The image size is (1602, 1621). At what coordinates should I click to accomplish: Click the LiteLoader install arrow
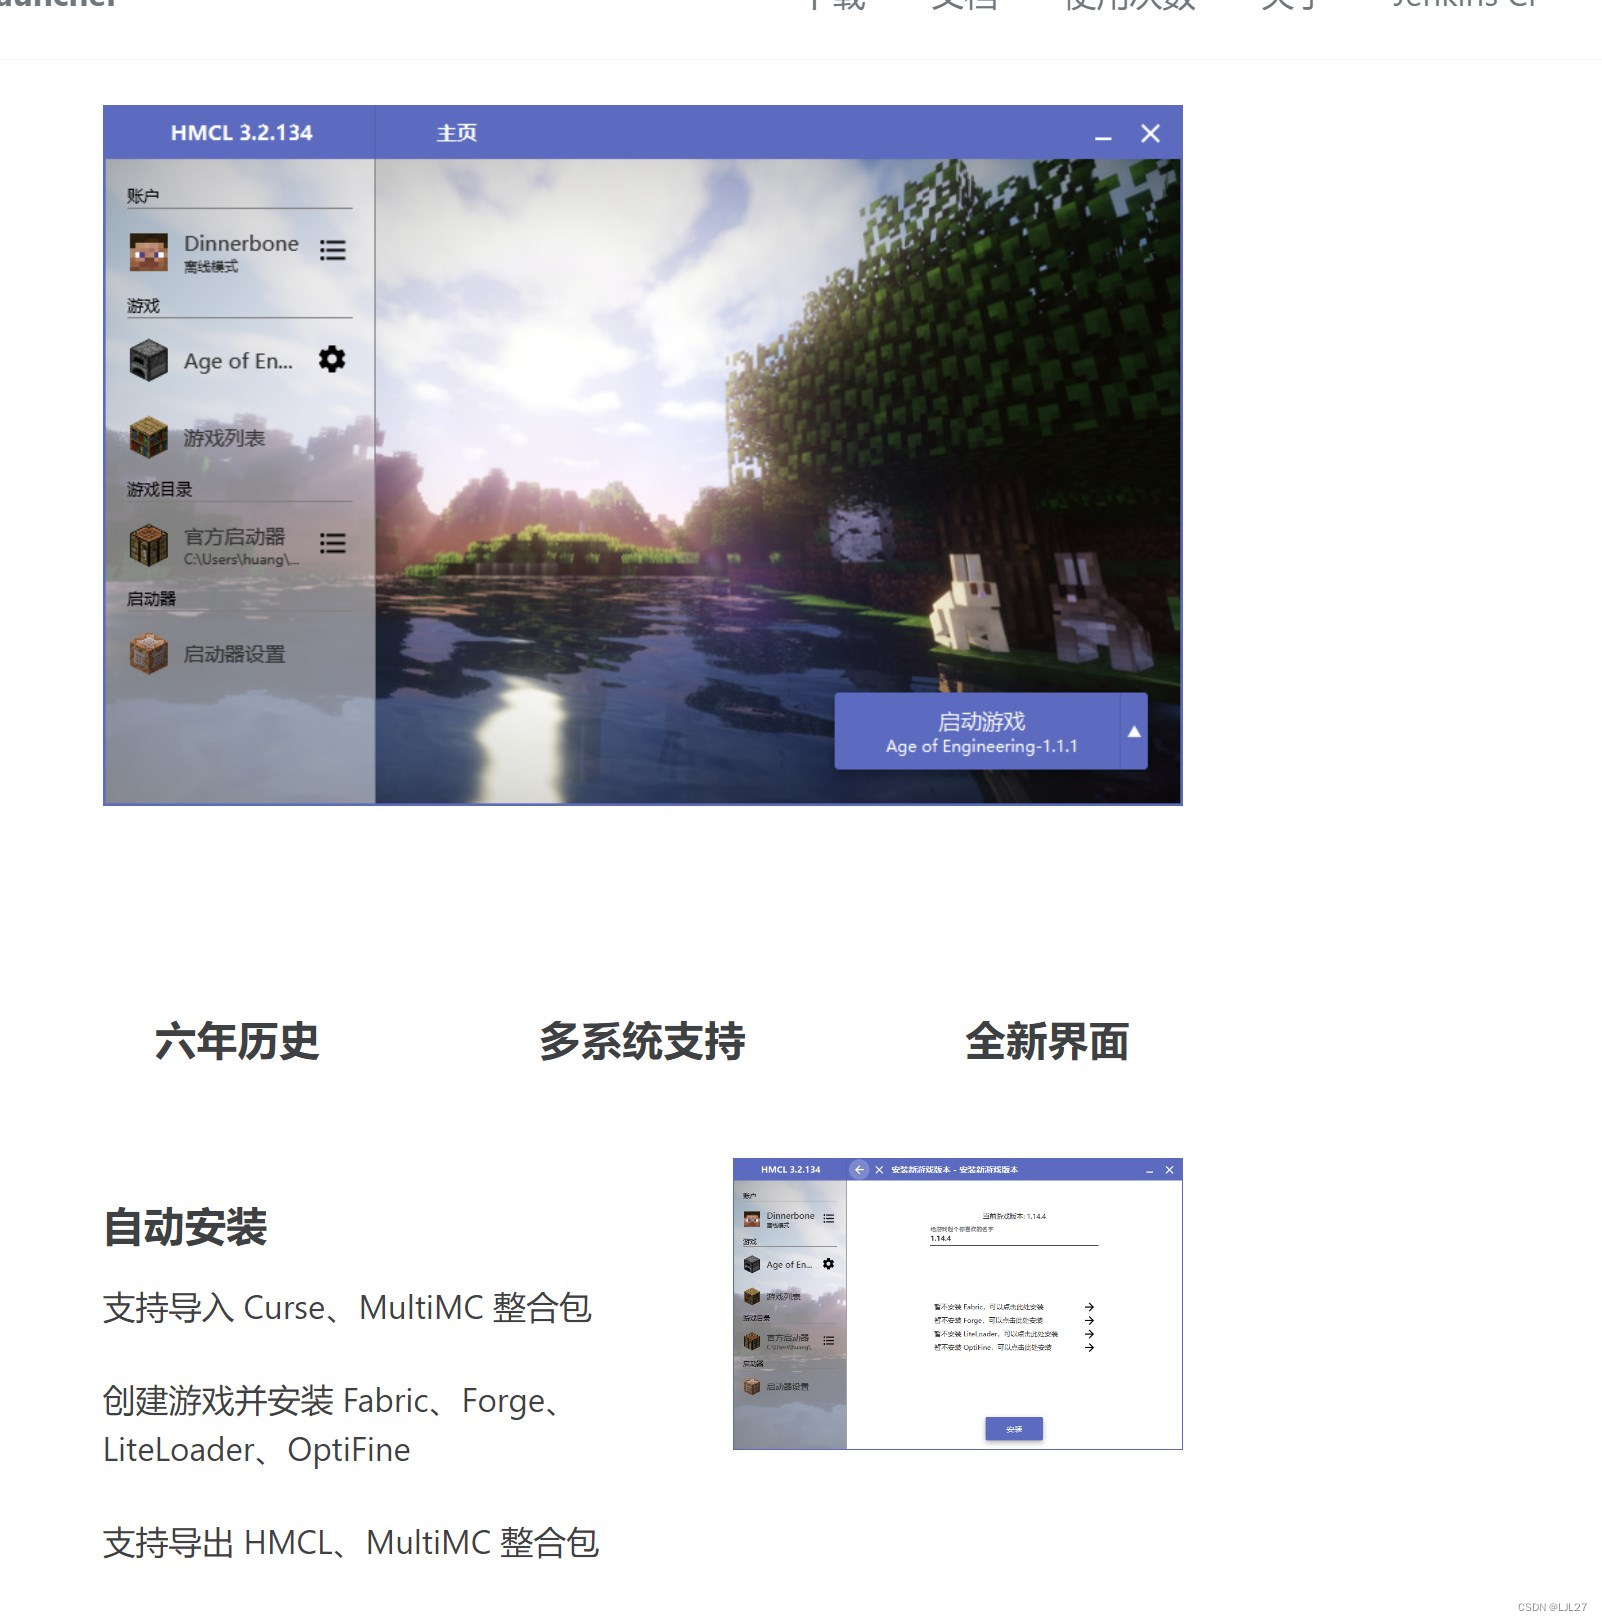pos(1089,1334)
